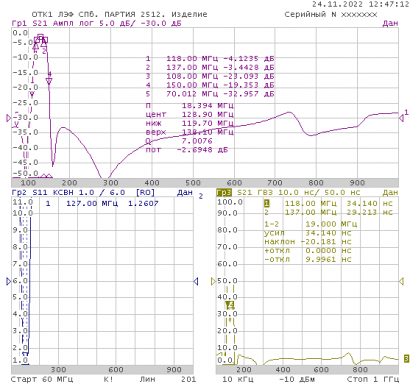Select marker row '108.00 МГц -23.093 дБ'
Image resolution: width=410 pixels, height=384 pixels.
click(x=210, y=76)
